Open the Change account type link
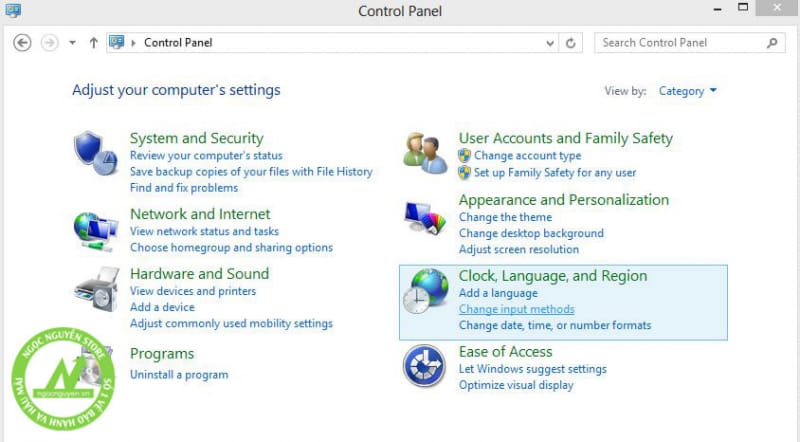The width and height of the screenshot is (800, 442). point(528,156)
